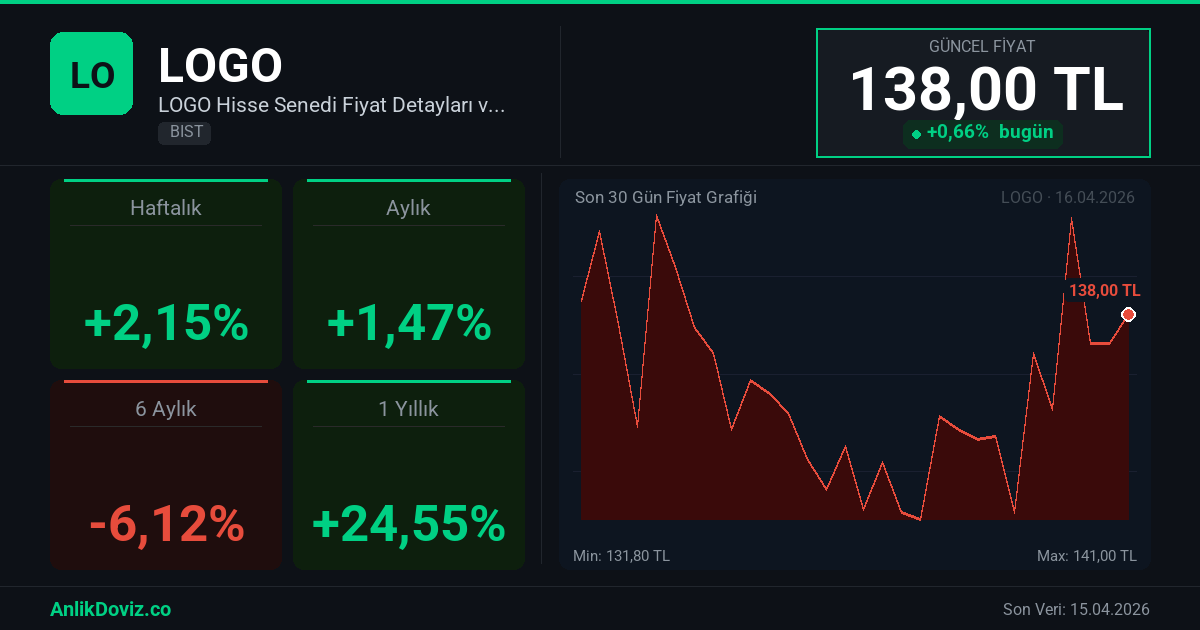The width and height of the screenshot is (1200, 630).
Task: Click the green diamond indicator beside +0,66%
Action: coord(916,133)
